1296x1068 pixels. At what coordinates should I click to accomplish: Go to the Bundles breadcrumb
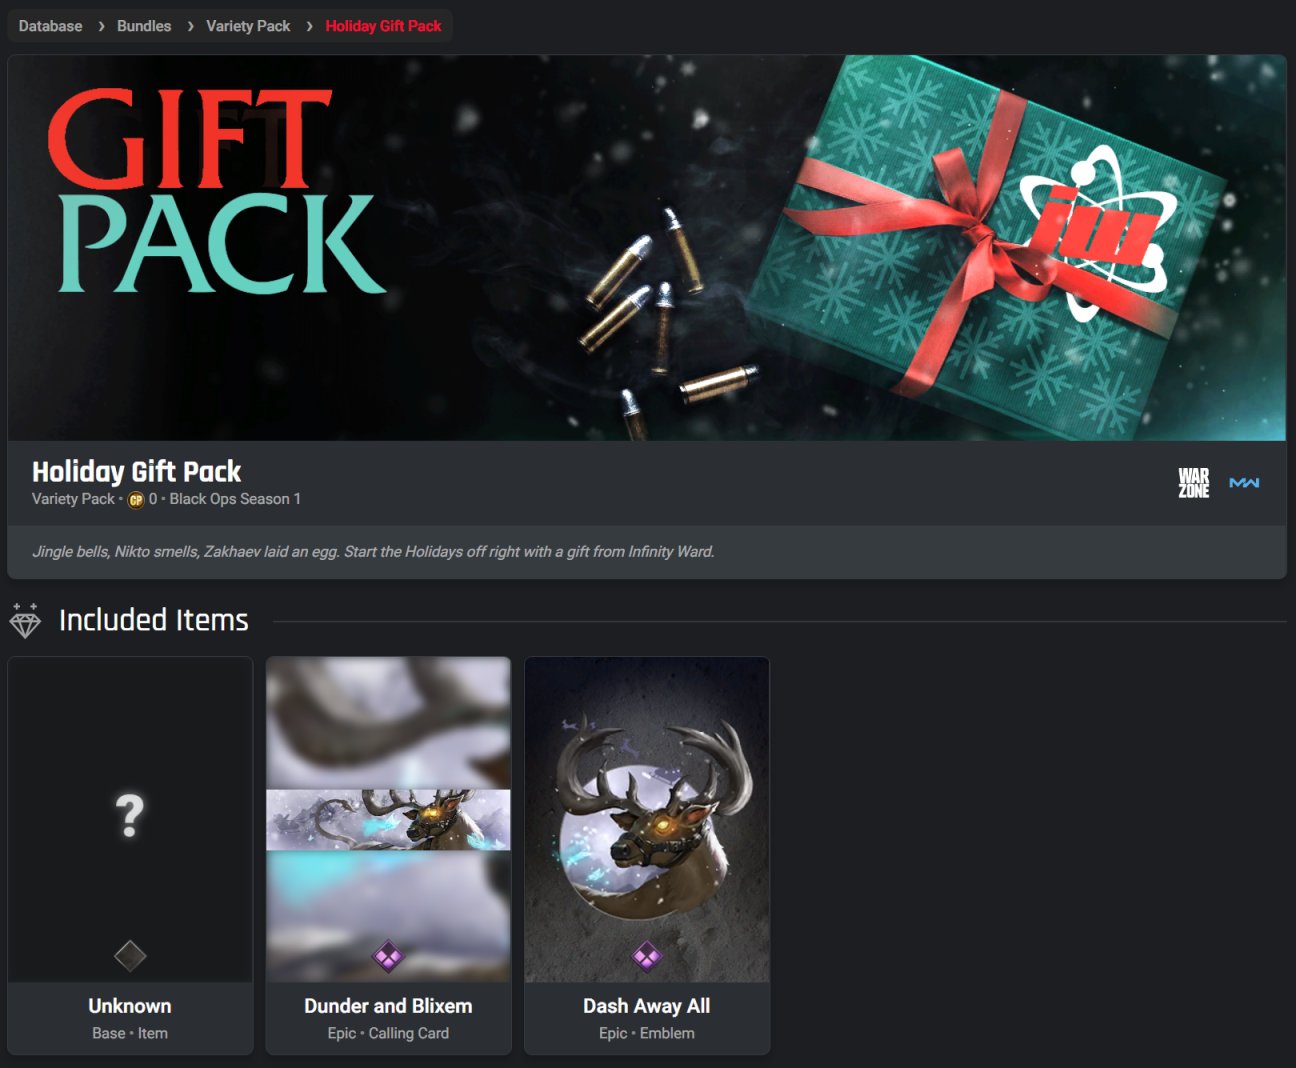tap(144, 26)
